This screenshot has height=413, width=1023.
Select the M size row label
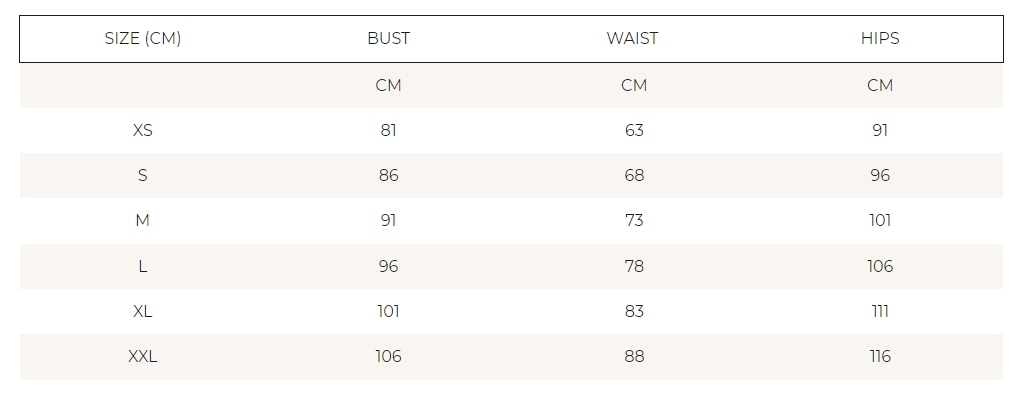142,221
